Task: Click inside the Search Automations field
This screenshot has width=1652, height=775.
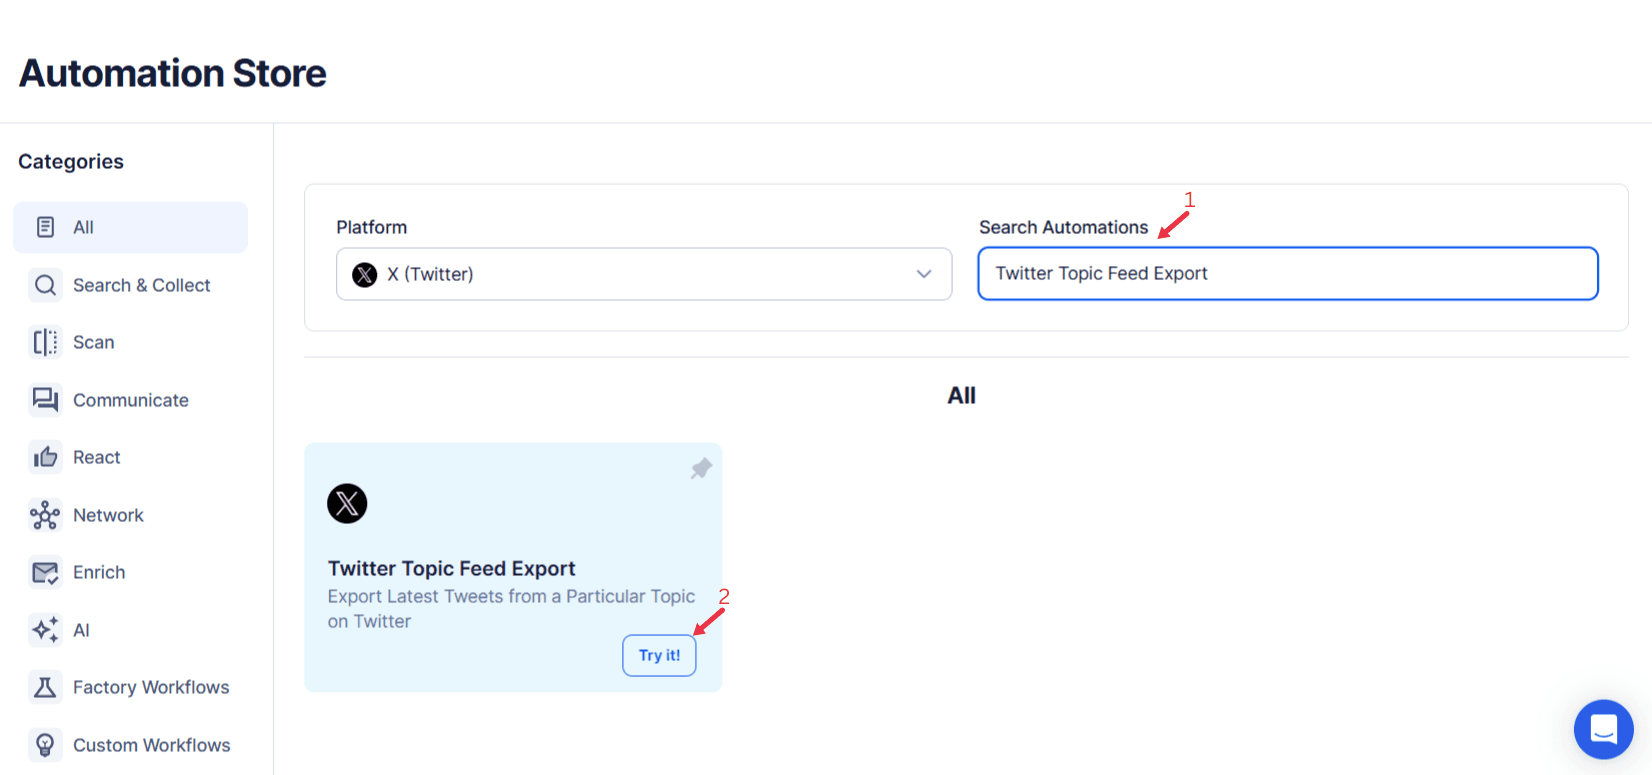Action: tap(1288, 273)
